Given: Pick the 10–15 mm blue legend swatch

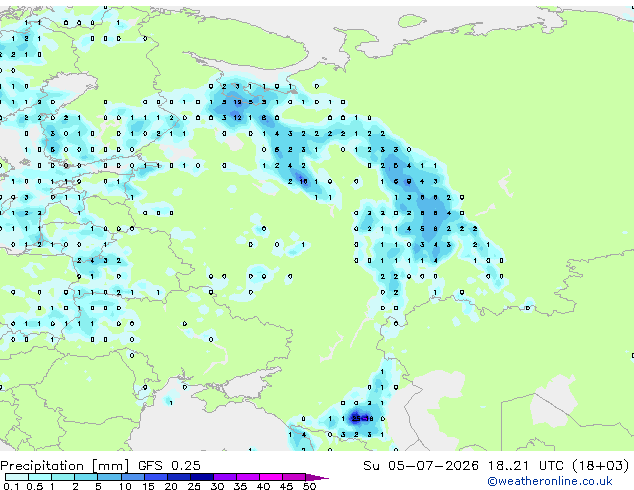Looking at the screenshot, I should coord(132,477).
